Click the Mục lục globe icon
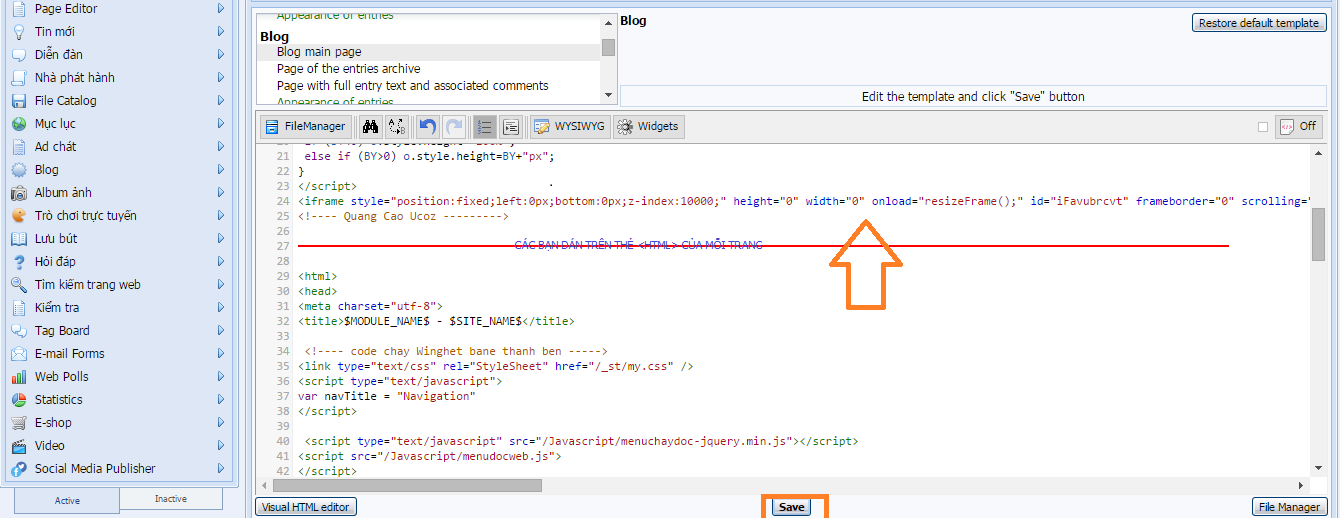This screenshot has width=1340, height=520. (x=18, y=123)
